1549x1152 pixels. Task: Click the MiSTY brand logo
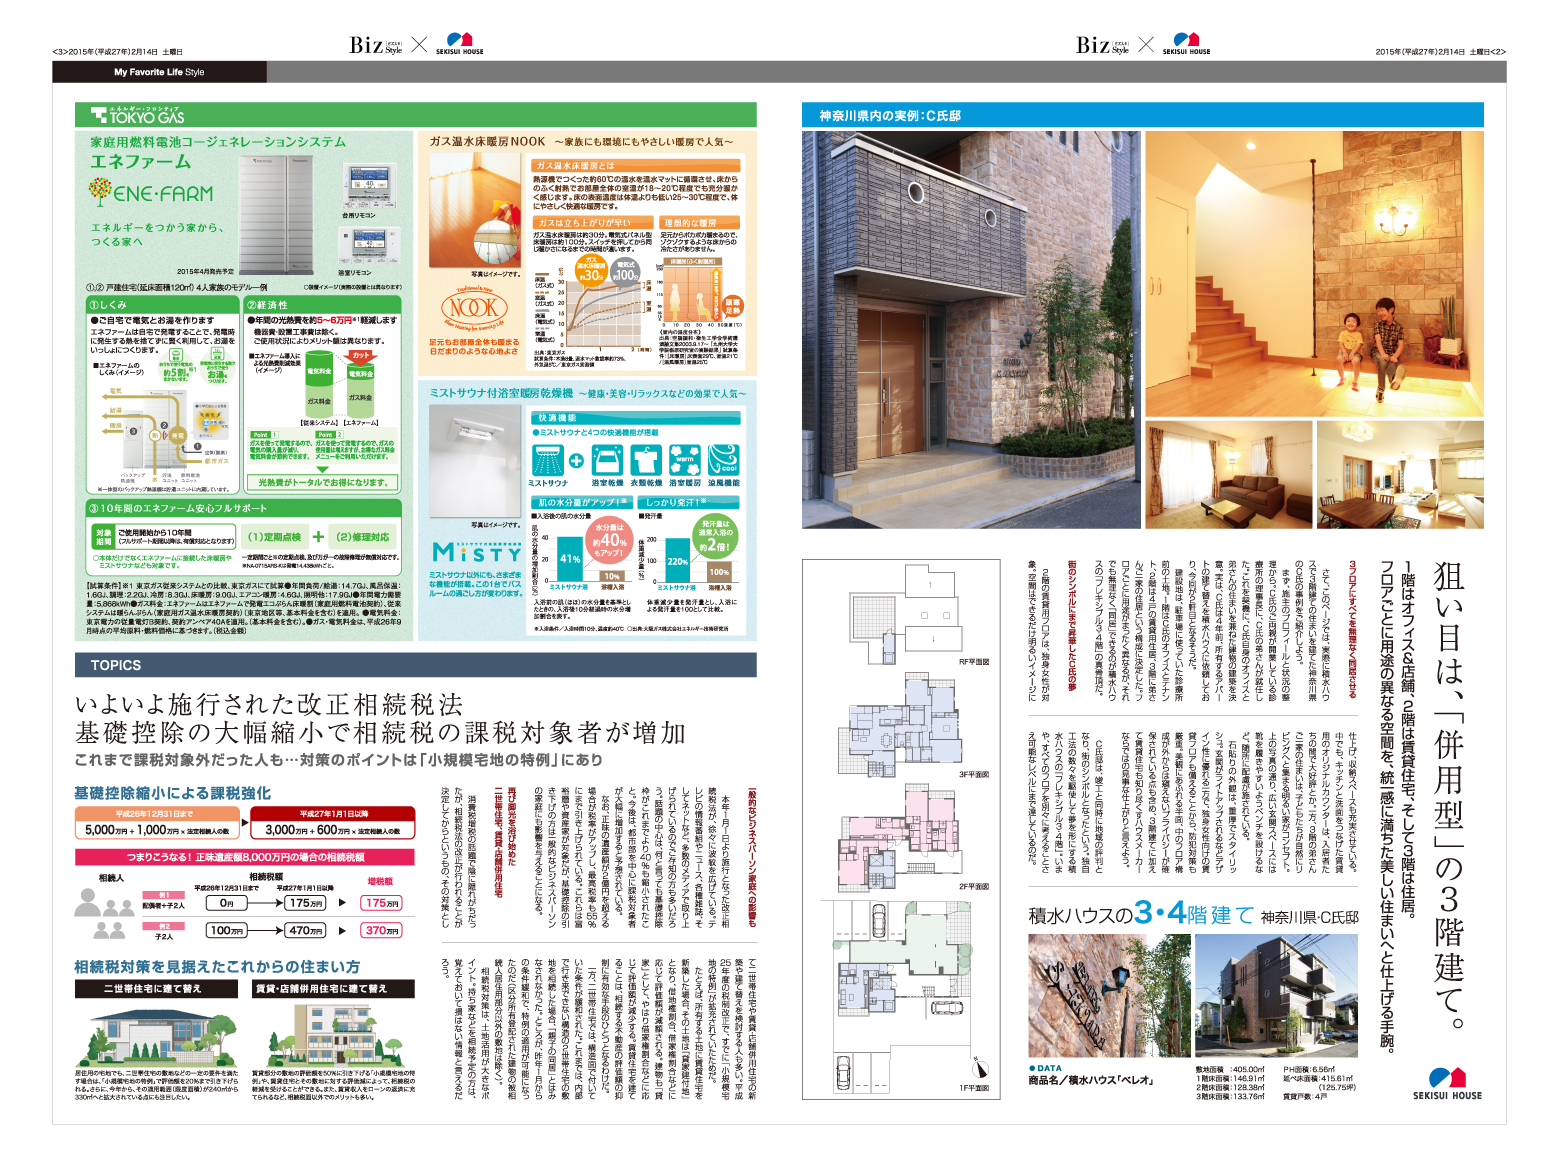tap(477, 552)
